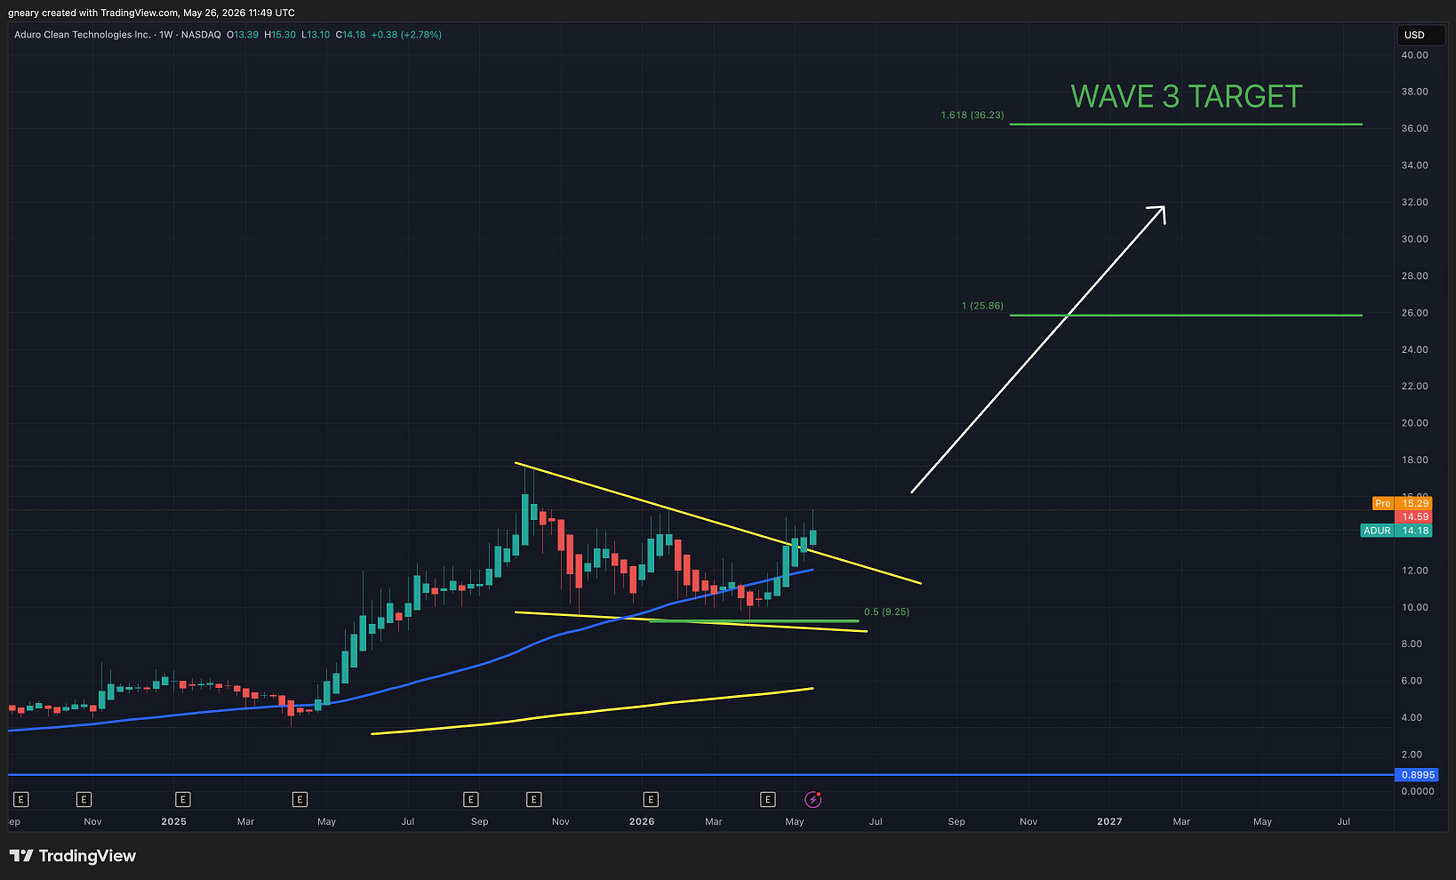Screen dimensions: 1456x880
Task: Click the low value L13.10
Action: [x=316, y=35]
